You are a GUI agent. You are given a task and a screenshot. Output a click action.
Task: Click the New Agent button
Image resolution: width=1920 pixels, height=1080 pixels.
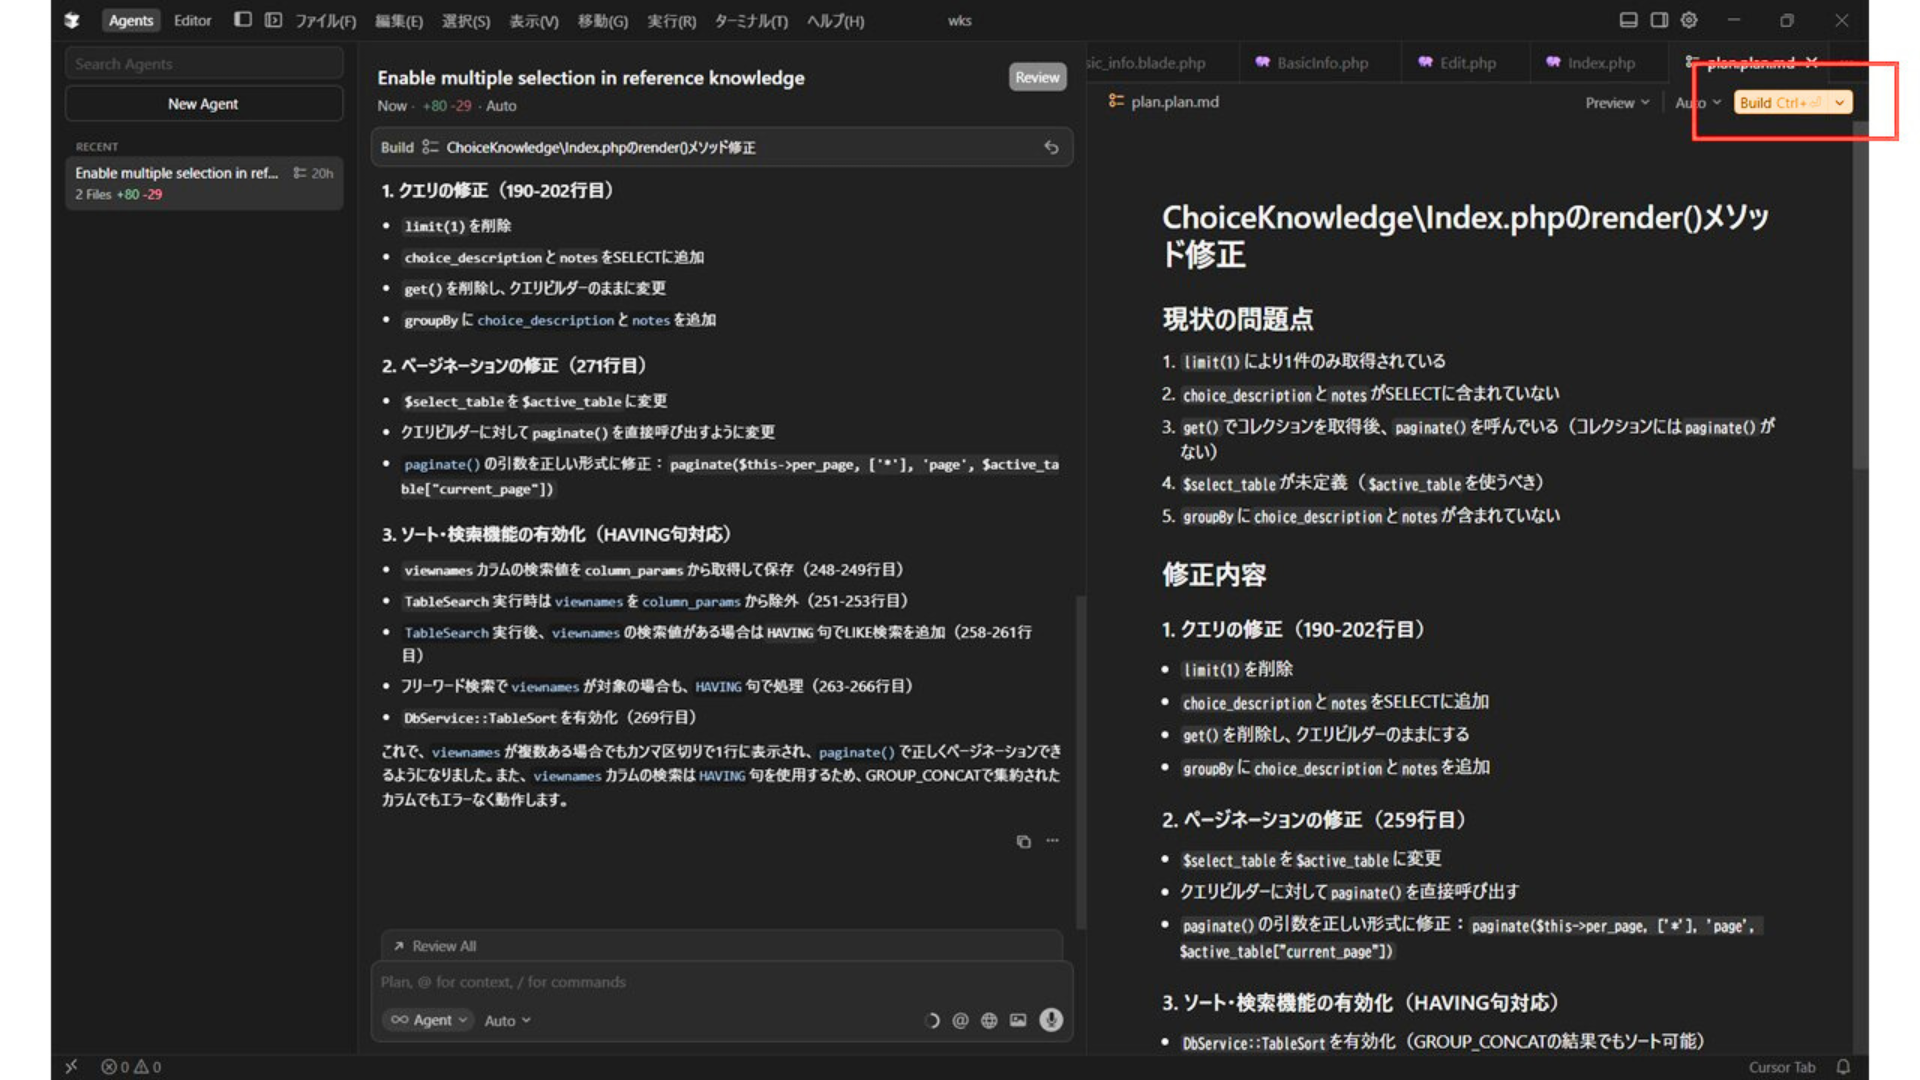(203, 104)
